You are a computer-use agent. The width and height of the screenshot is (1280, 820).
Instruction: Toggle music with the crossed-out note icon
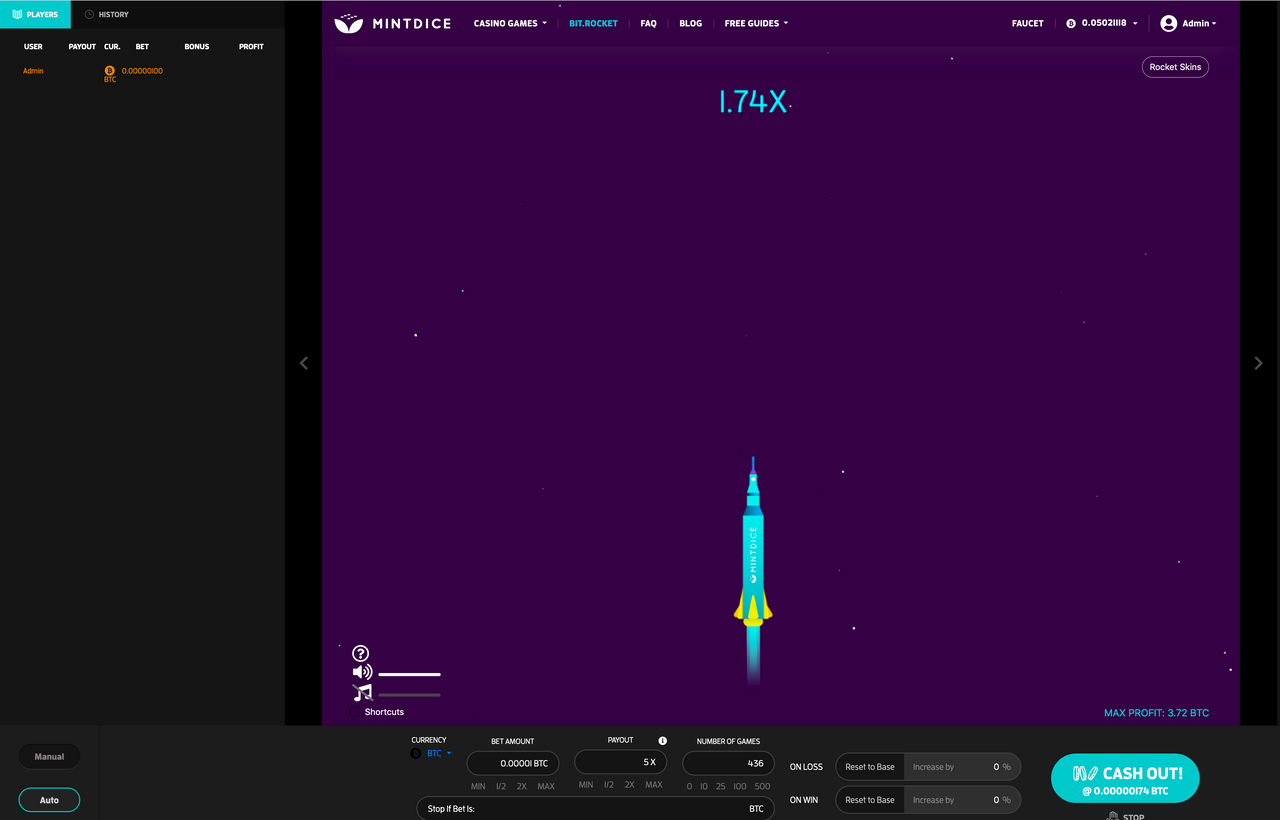(362, 692)
